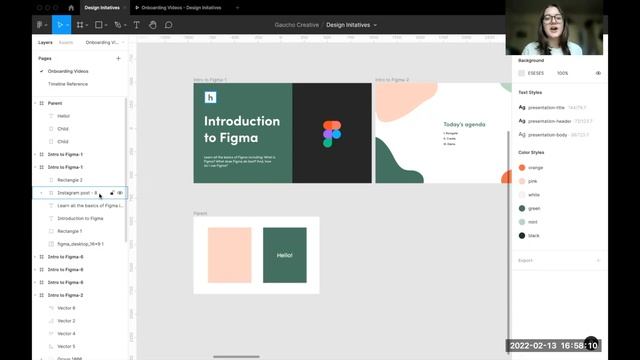
Task: Toggle background color visibility eye
Action: point(598,73)
